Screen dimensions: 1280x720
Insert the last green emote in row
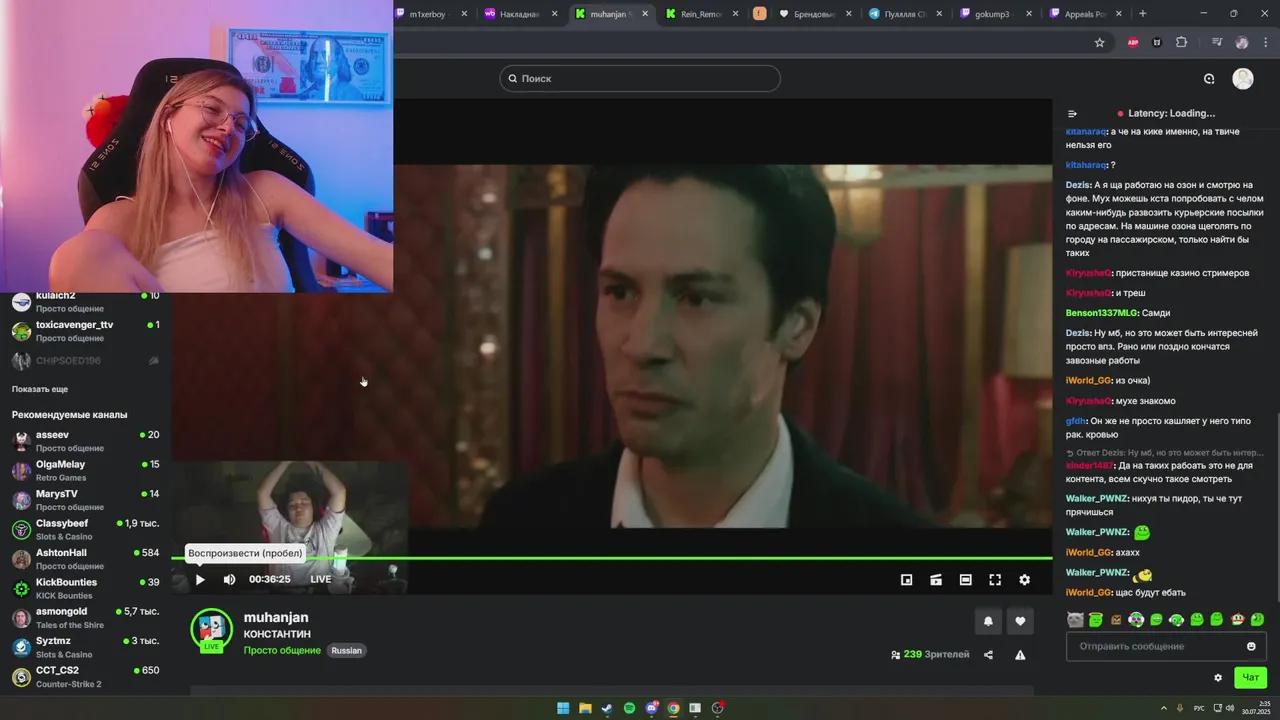1257,620
